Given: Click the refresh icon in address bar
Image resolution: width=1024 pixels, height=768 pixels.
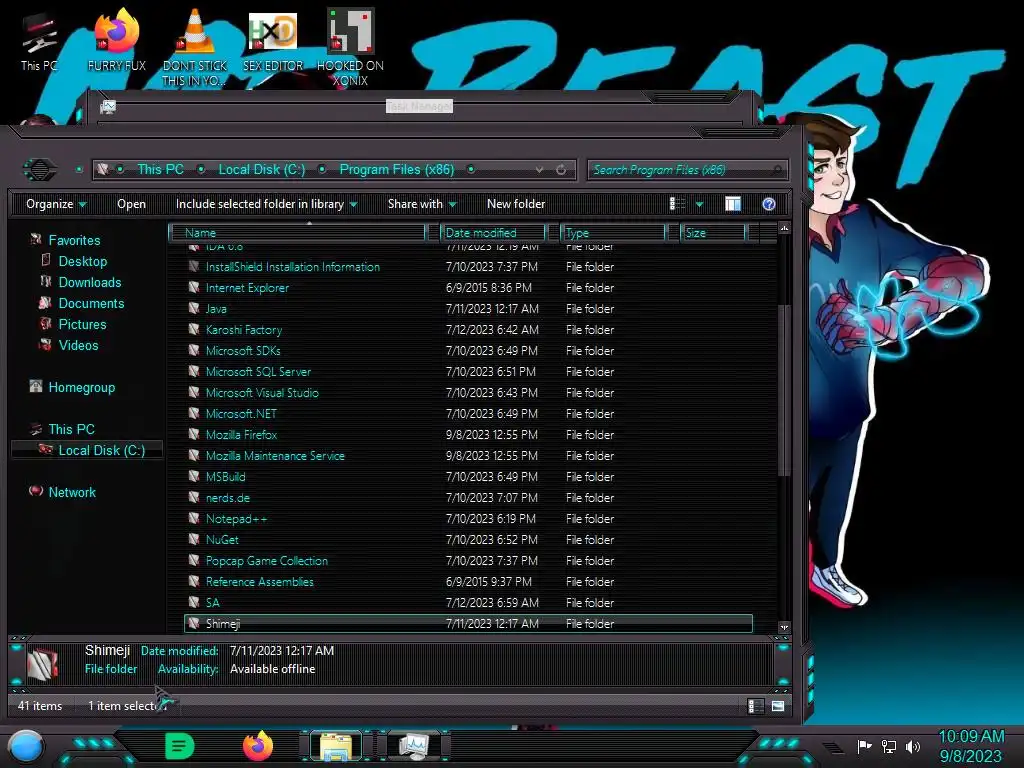Looking at the screenshot, I should point(561,170).
